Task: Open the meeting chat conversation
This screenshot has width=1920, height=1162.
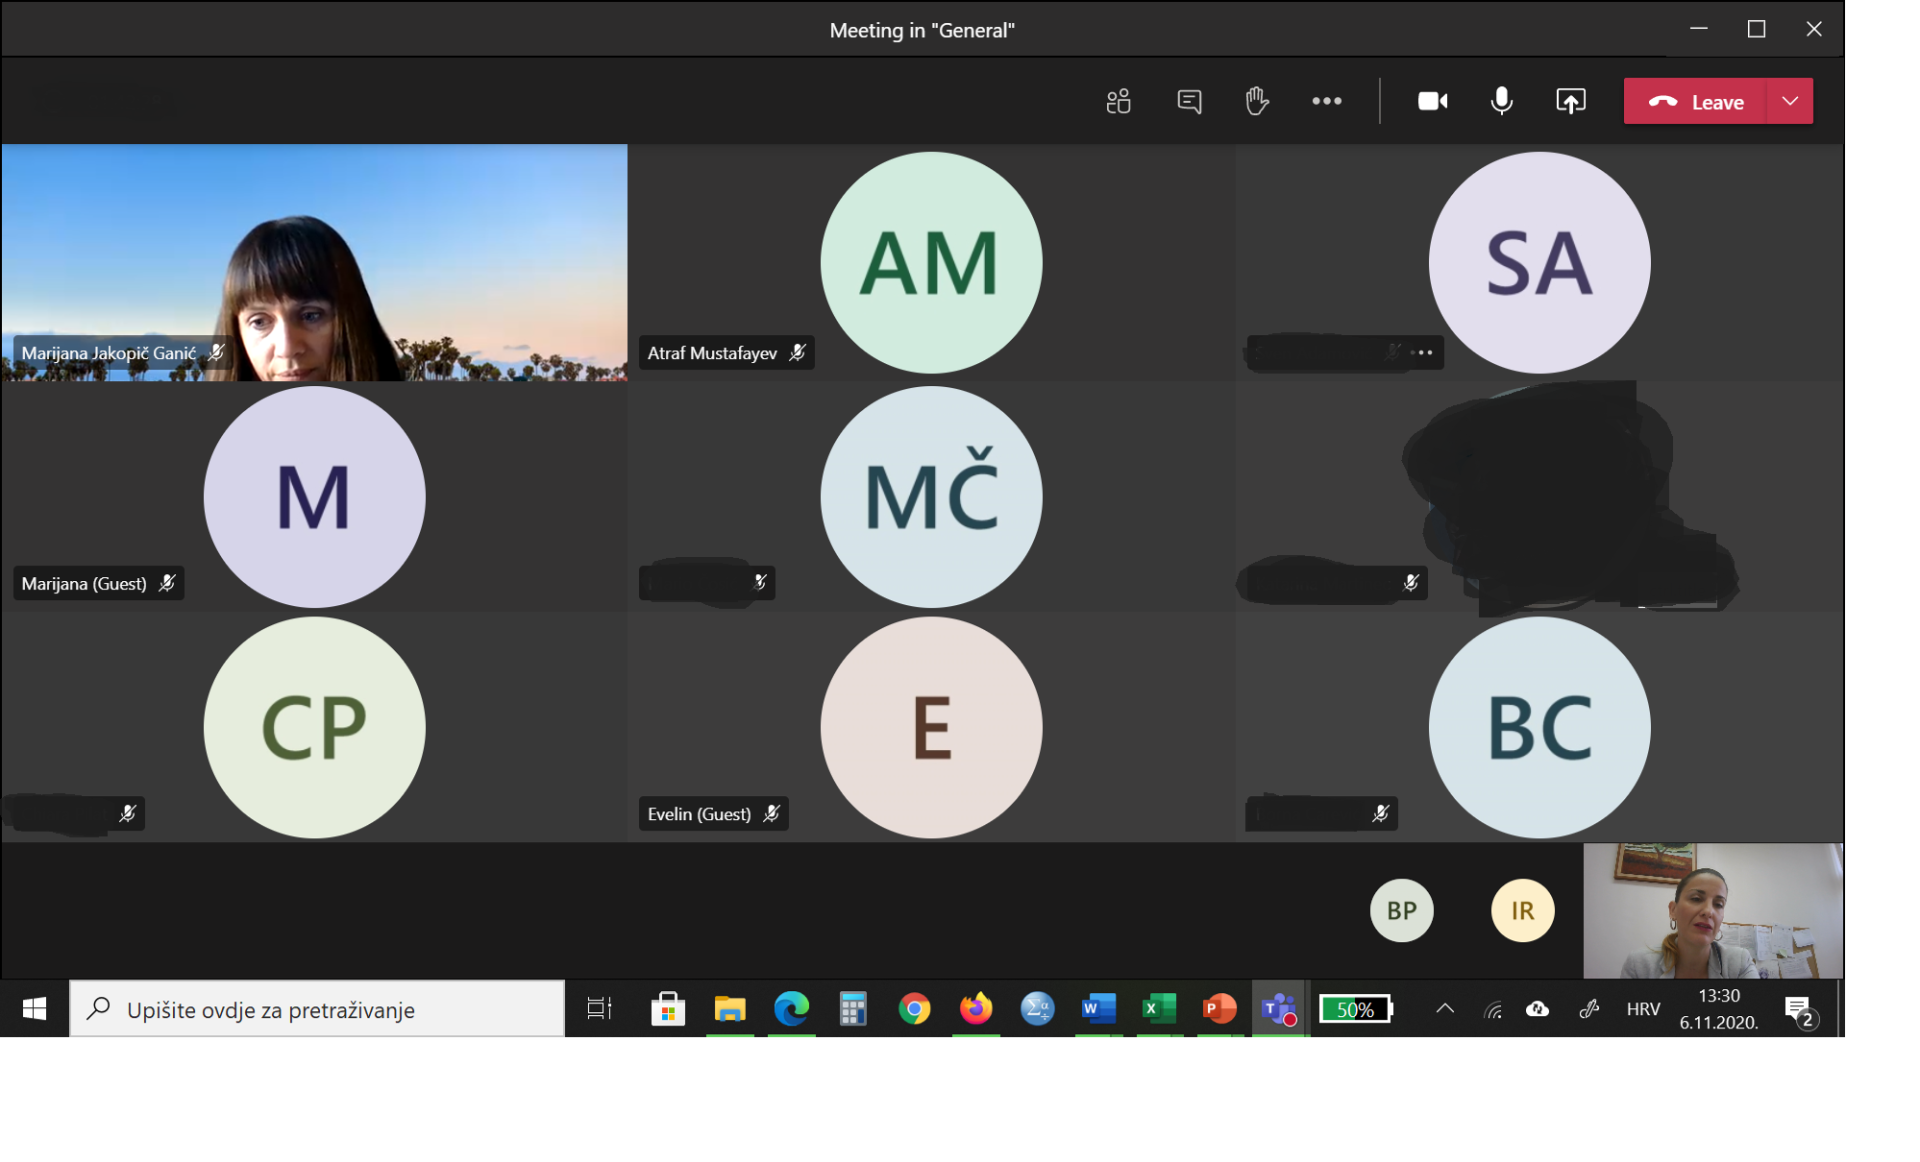Action: tap(1189, 101)
